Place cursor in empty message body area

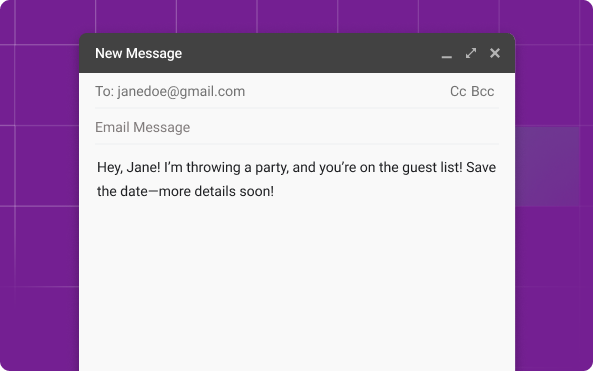(x=297, y=280)
